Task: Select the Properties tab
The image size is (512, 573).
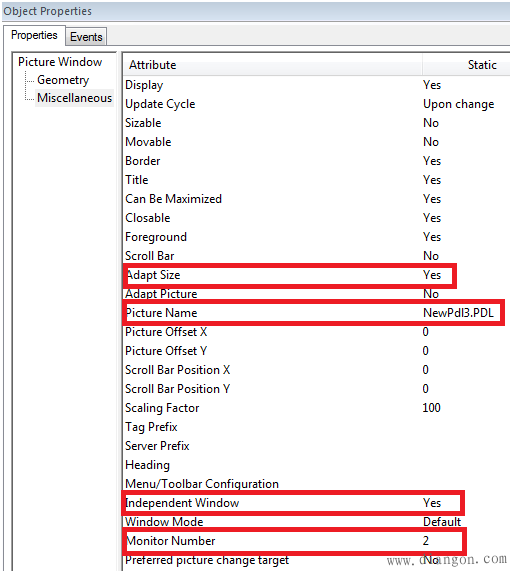Action: pyautogui.click(x=34, y=35)
